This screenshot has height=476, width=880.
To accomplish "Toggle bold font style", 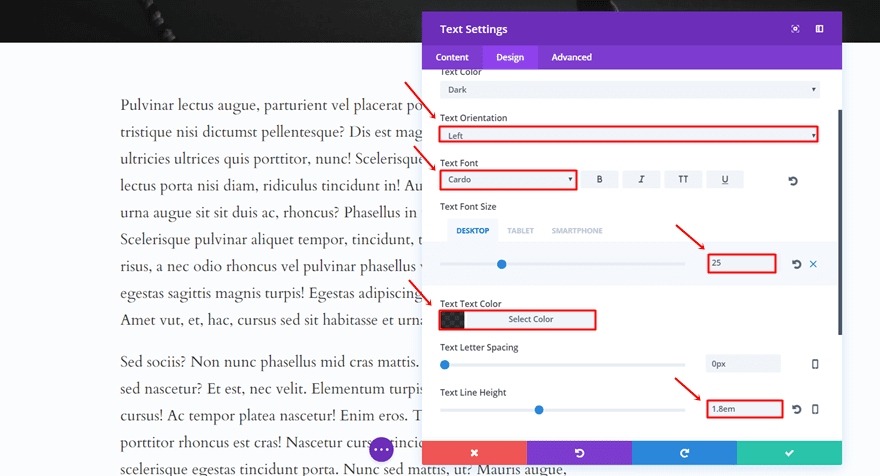I will click(600, 180).
